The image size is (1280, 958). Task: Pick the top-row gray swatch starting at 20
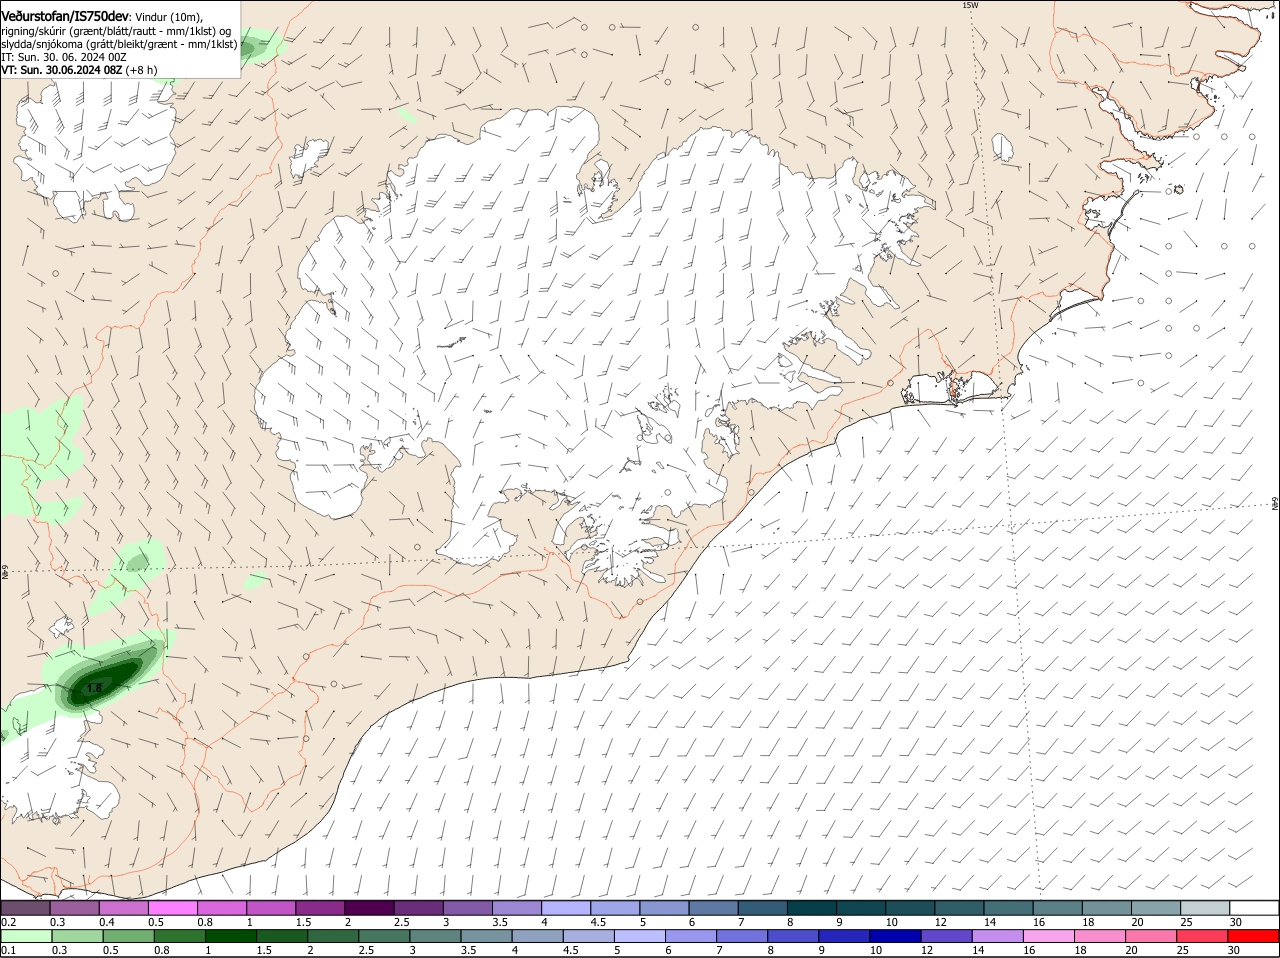coord(1154,907)
